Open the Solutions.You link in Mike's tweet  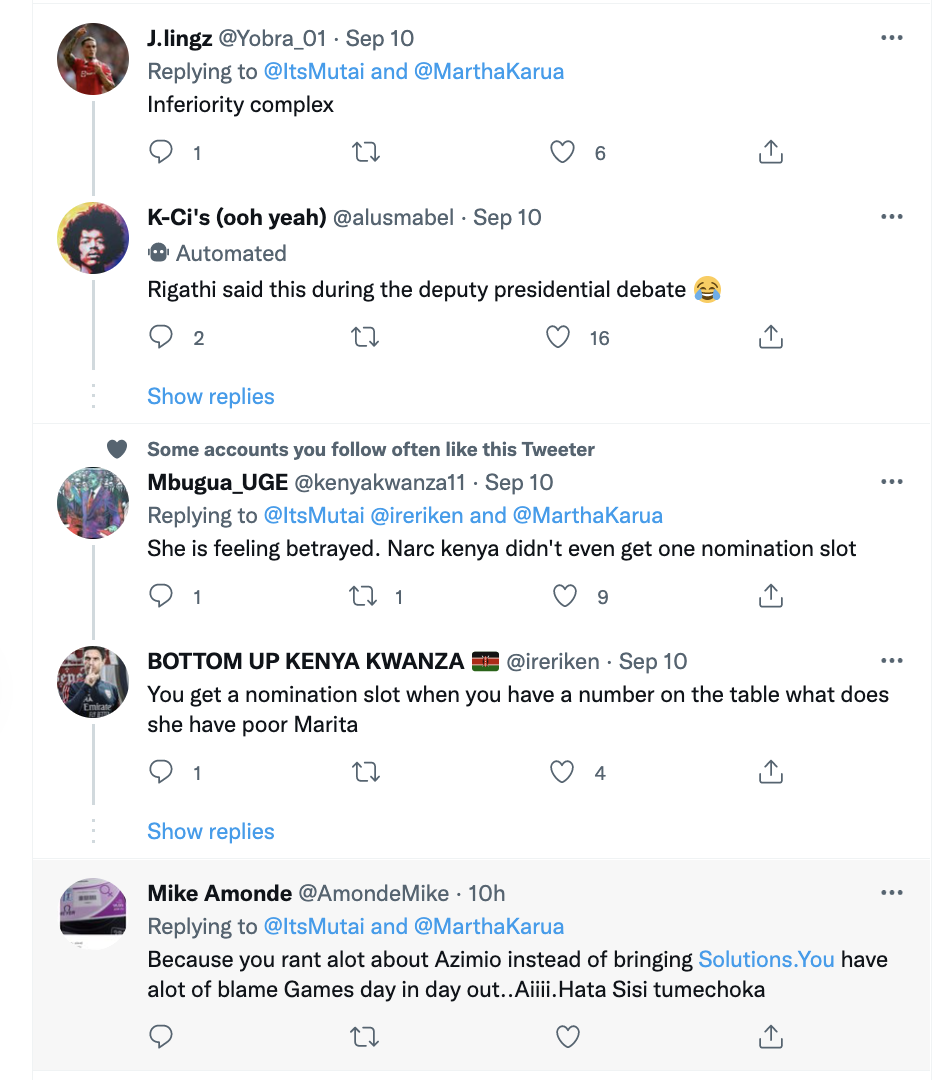(766, 959)
